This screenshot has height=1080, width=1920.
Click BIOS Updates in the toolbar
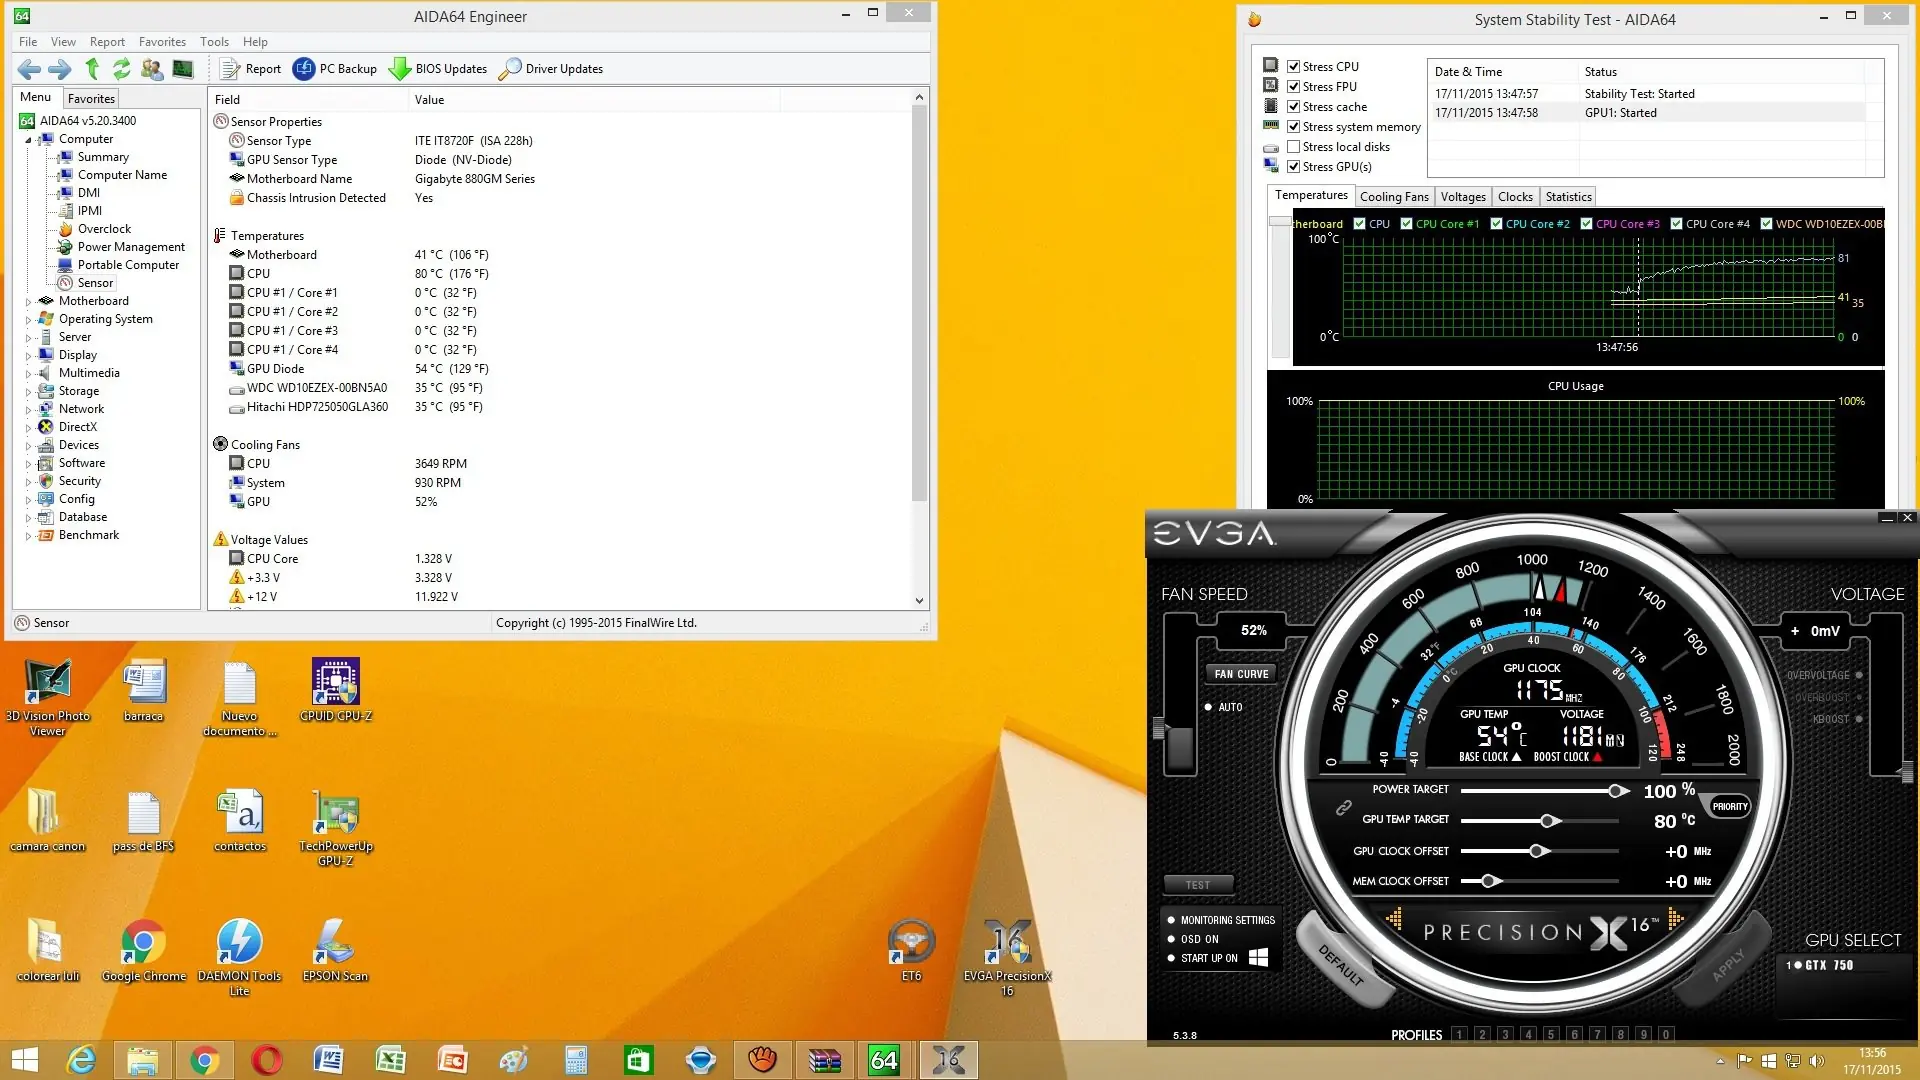[x=438, y=69]
